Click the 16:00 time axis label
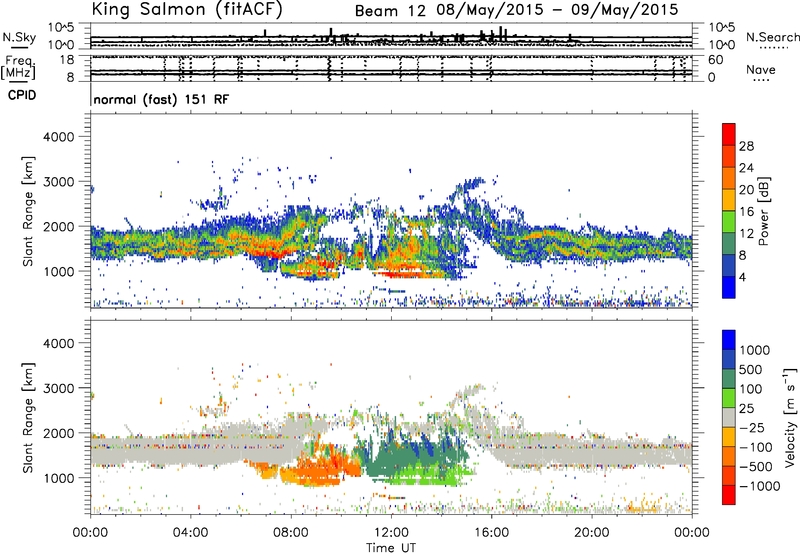The height and width of the screenshot is (554, 800). 492,533
